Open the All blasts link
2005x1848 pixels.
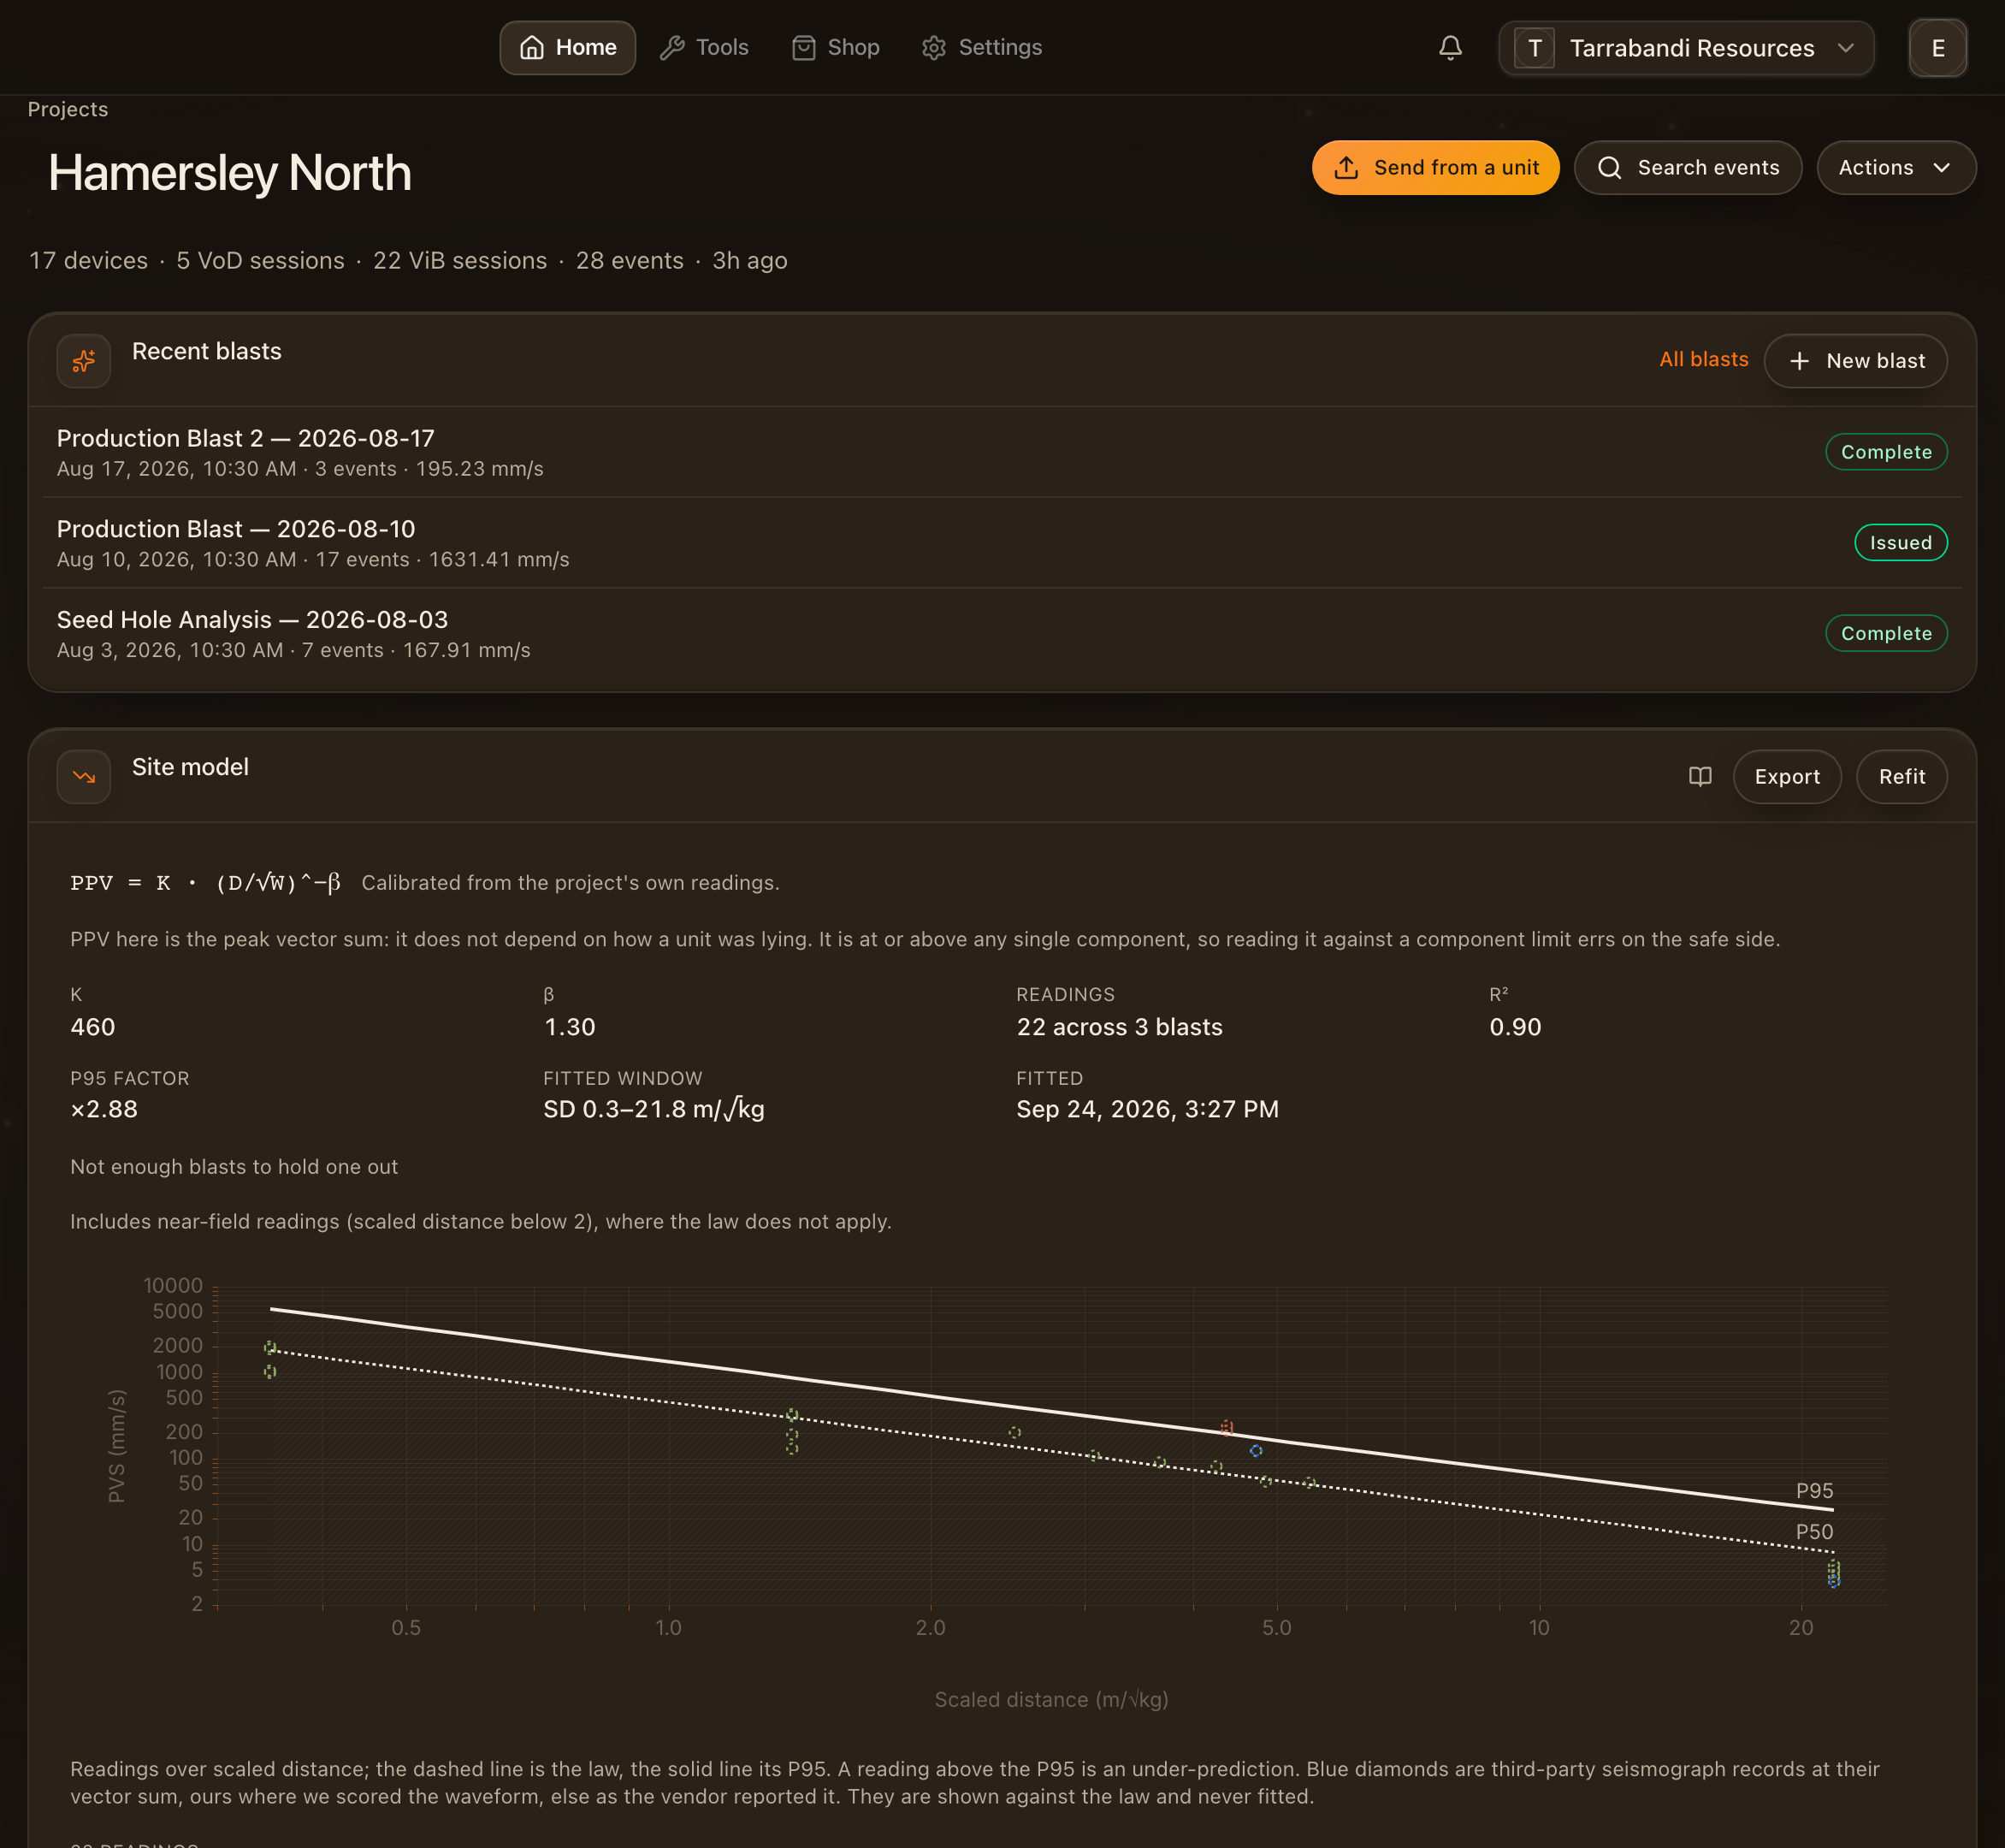1703,359
